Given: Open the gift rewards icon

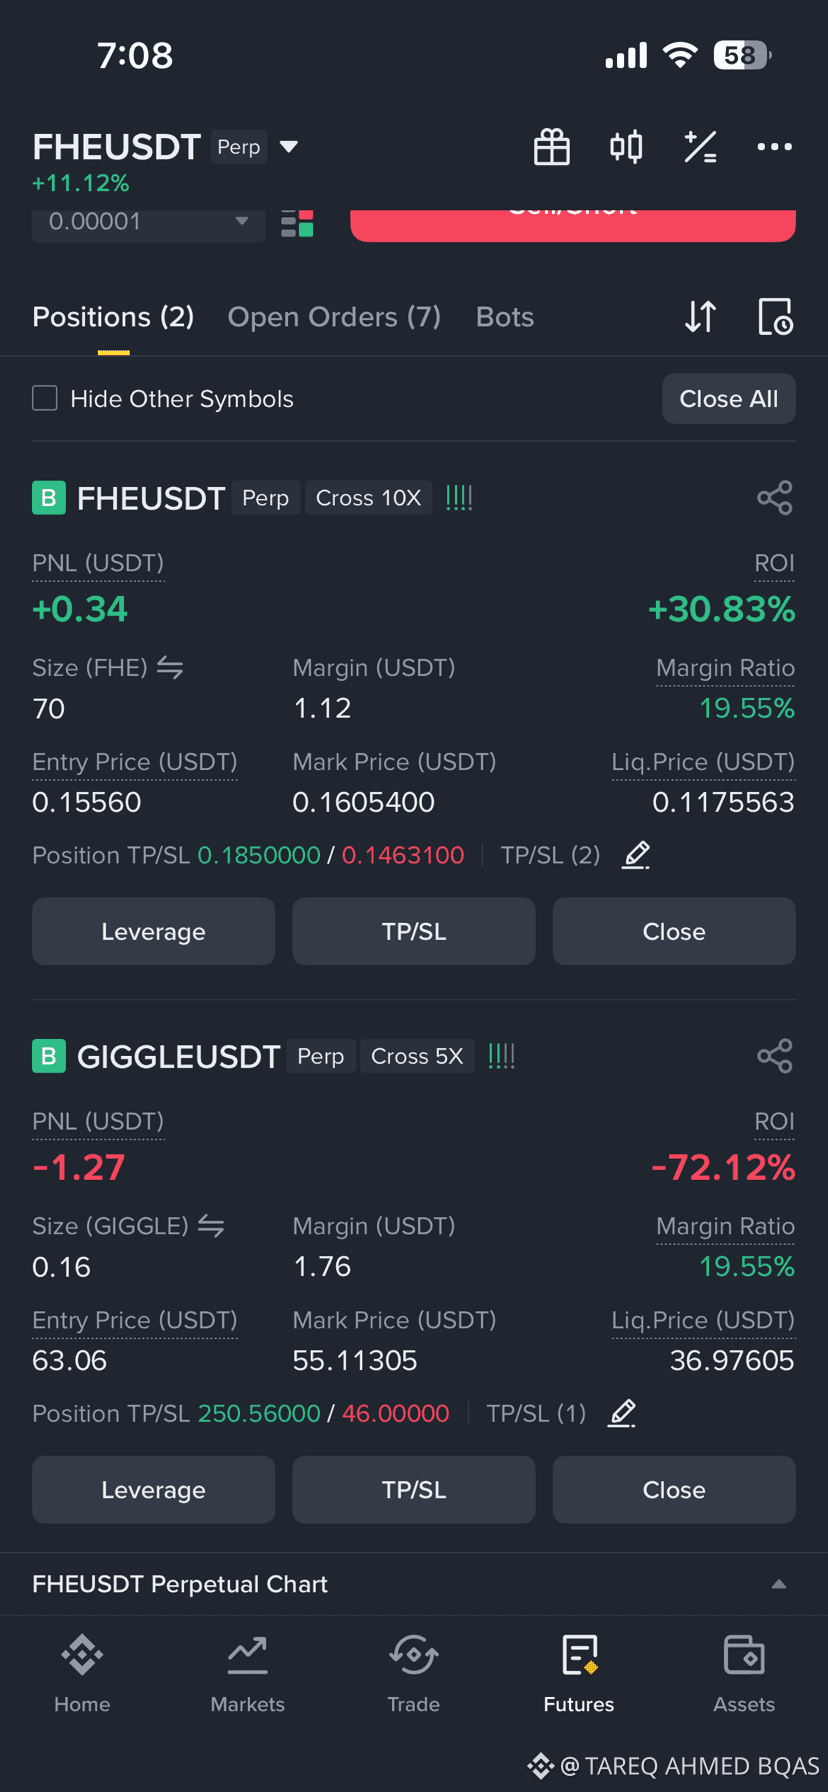Looking at the screenshot, I should [x=551, y=147].
